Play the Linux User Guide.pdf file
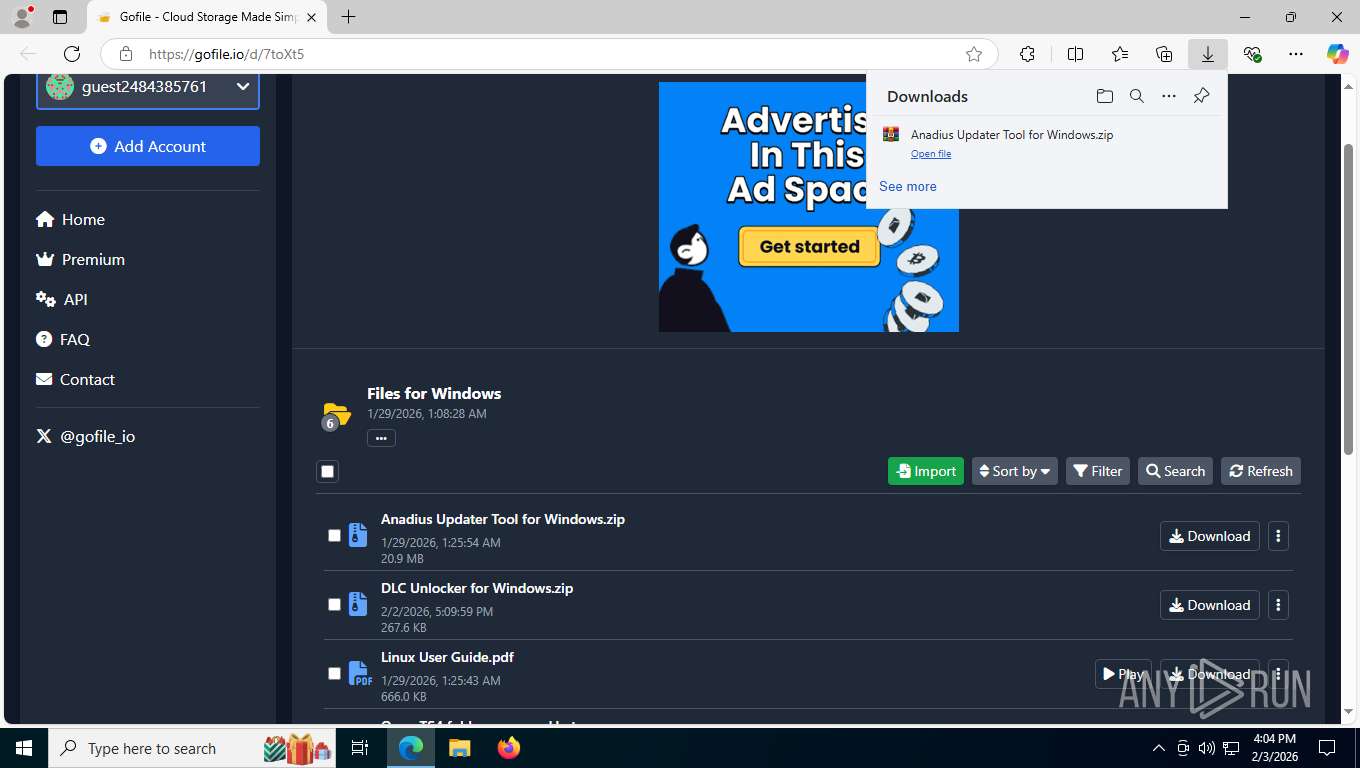The width and height of the screenshot is (1360, 768). pyautogui.click(x=1123, y=674)
